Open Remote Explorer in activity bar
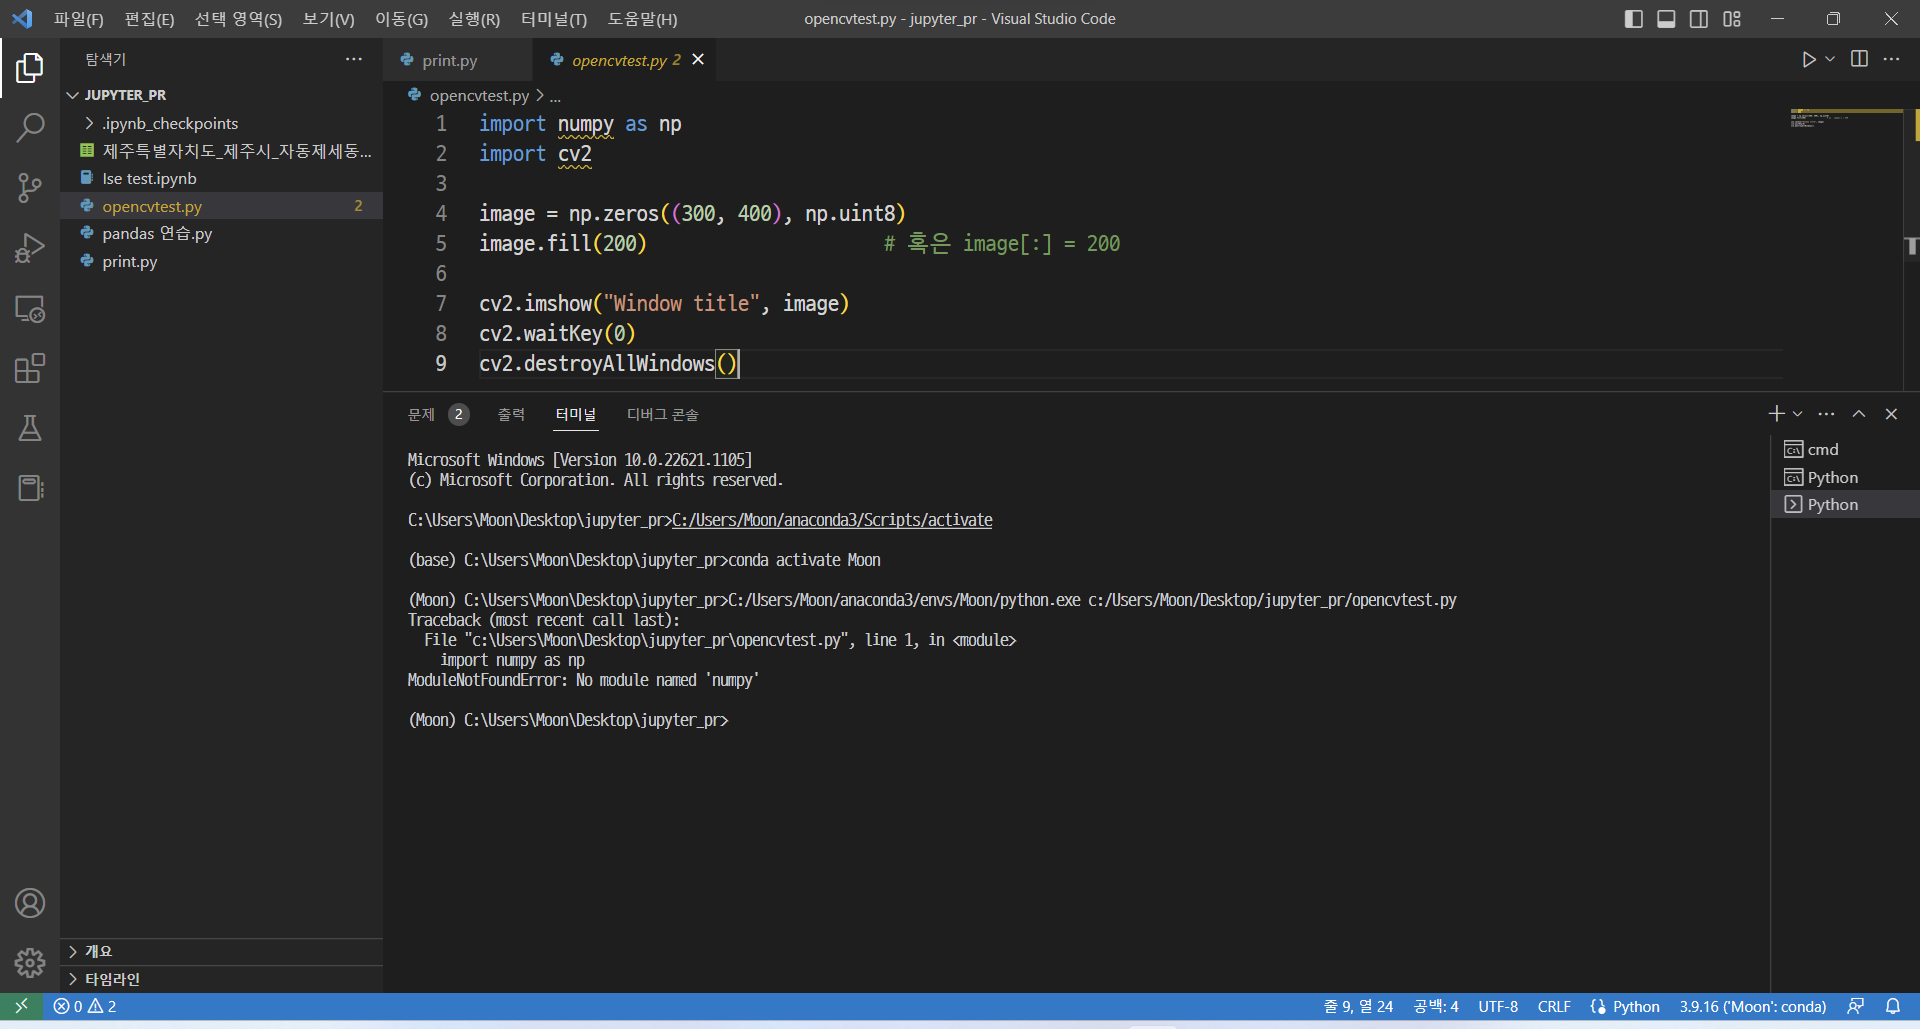This screenshot has width=1920, height=1029. 30,309
